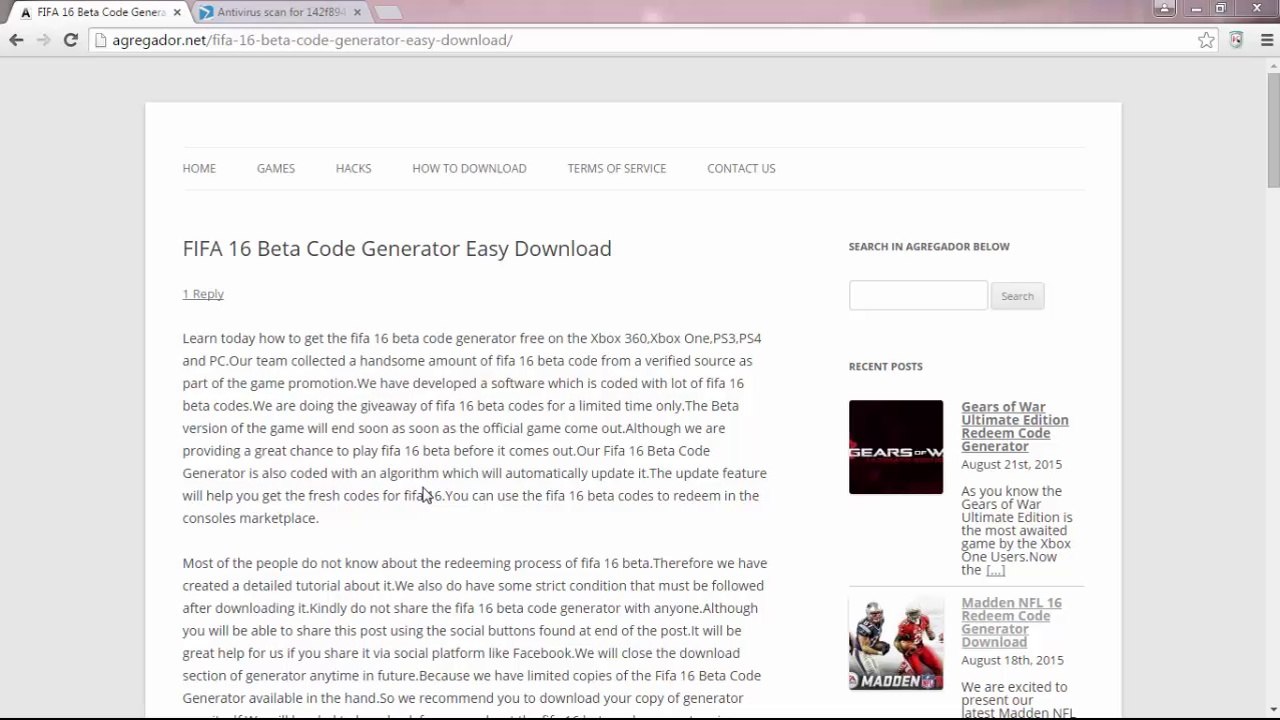Open the TERMS OF SERVICE page
Viewport: 1280px width, 720px height.
pyautogui.click(x=616, y=168)
